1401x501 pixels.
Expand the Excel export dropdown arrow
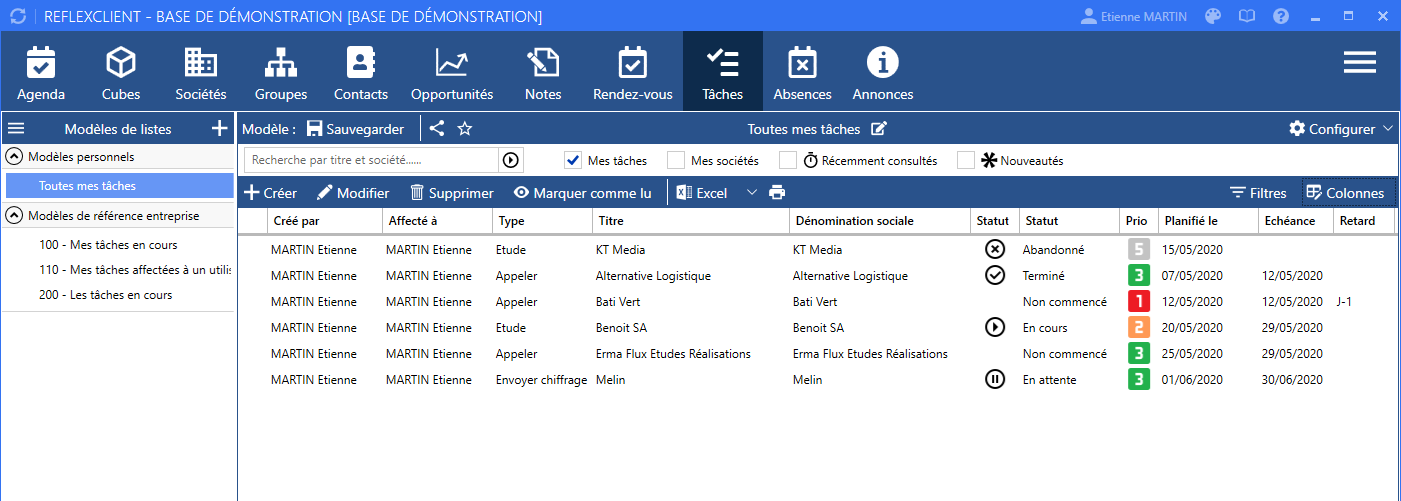coord(752,193)
